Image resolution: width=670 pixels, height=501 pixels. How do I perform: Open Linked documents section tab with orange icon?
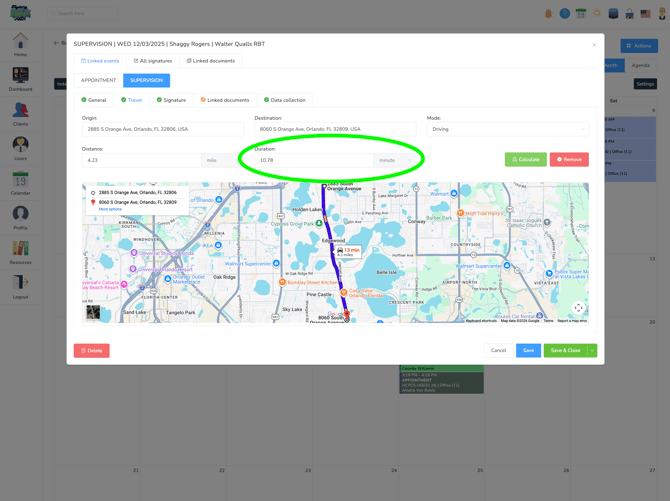point(225,100)
